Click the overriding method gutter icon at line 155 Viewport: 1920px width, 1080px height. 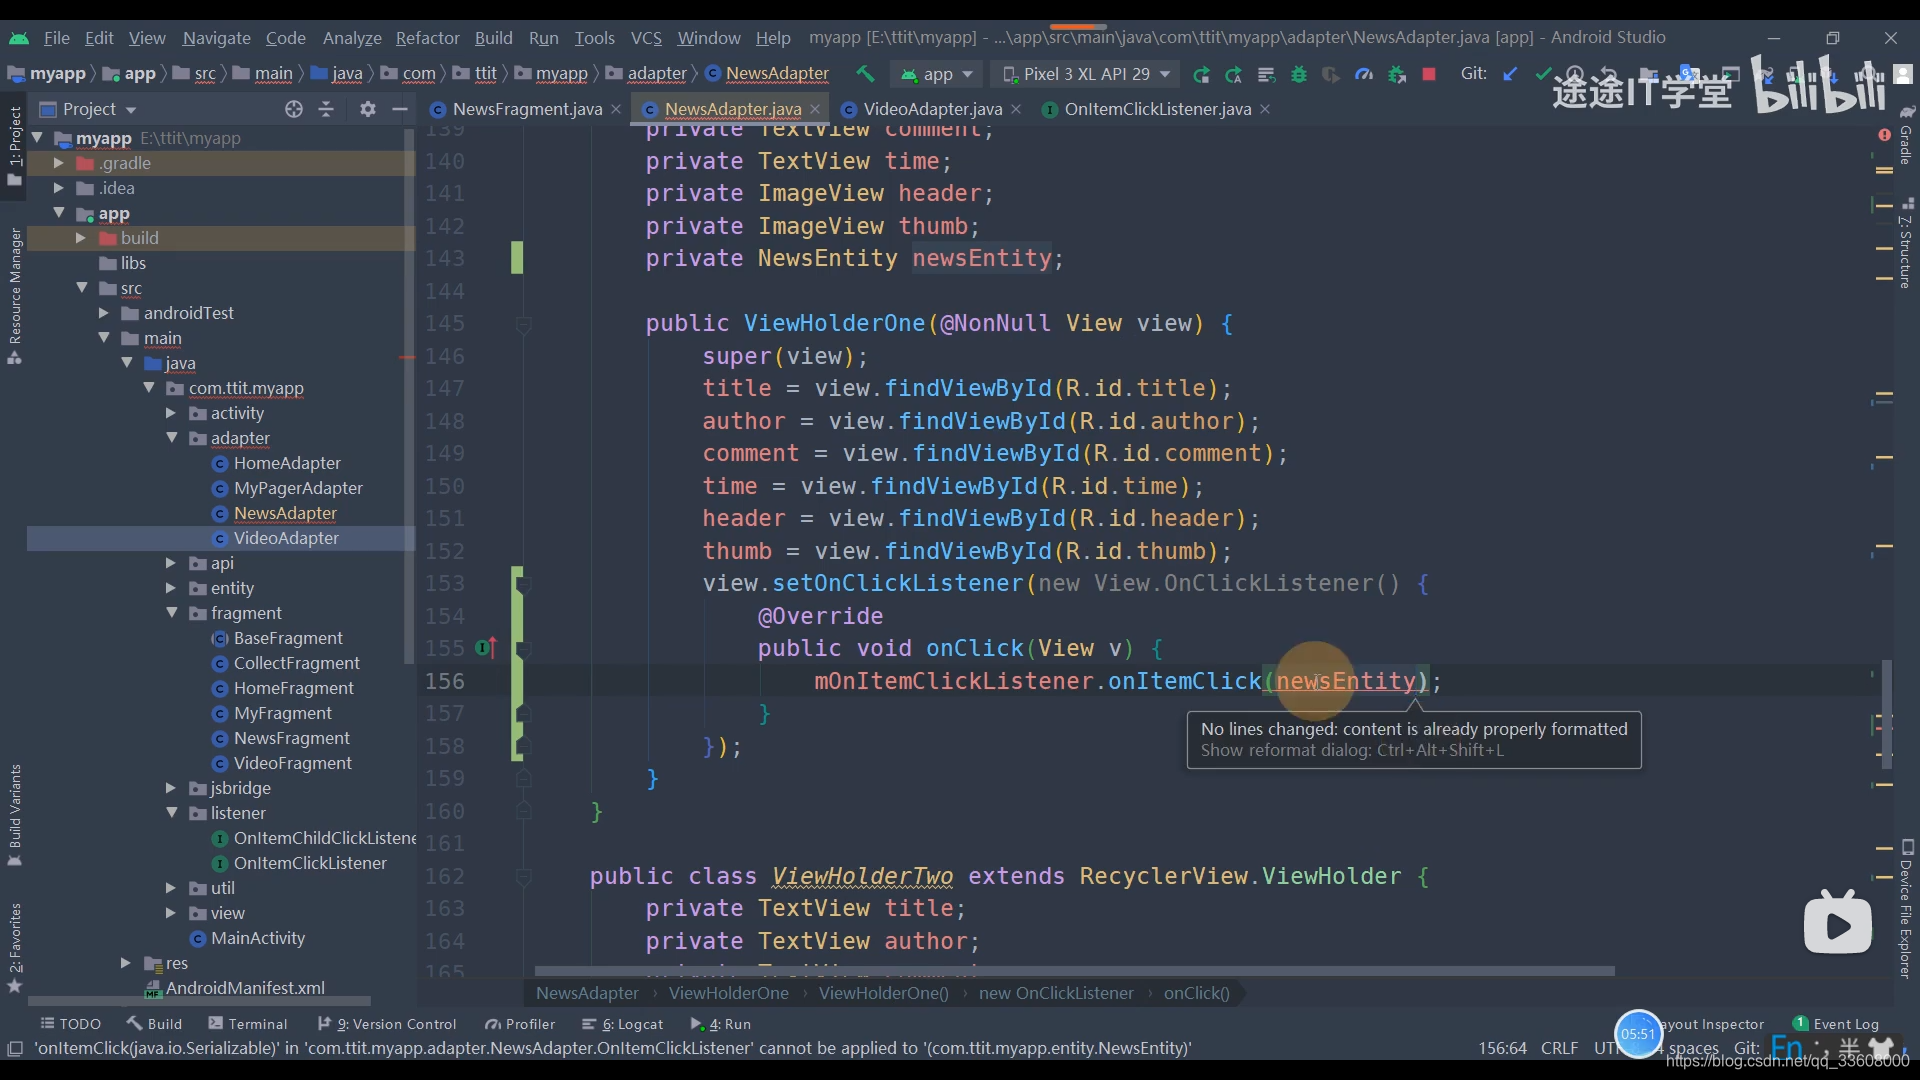point(486,648)
